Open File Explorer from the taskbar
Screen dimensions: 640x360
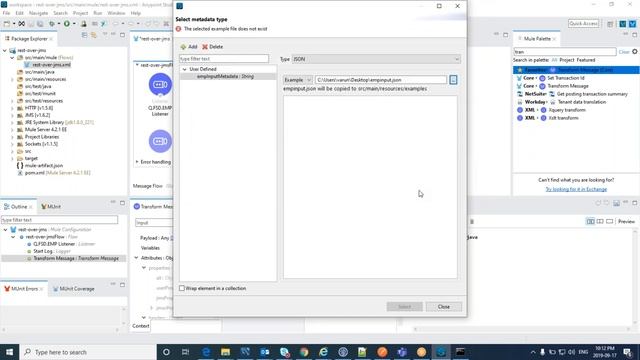pyautogui.click(x=225, y=352)
